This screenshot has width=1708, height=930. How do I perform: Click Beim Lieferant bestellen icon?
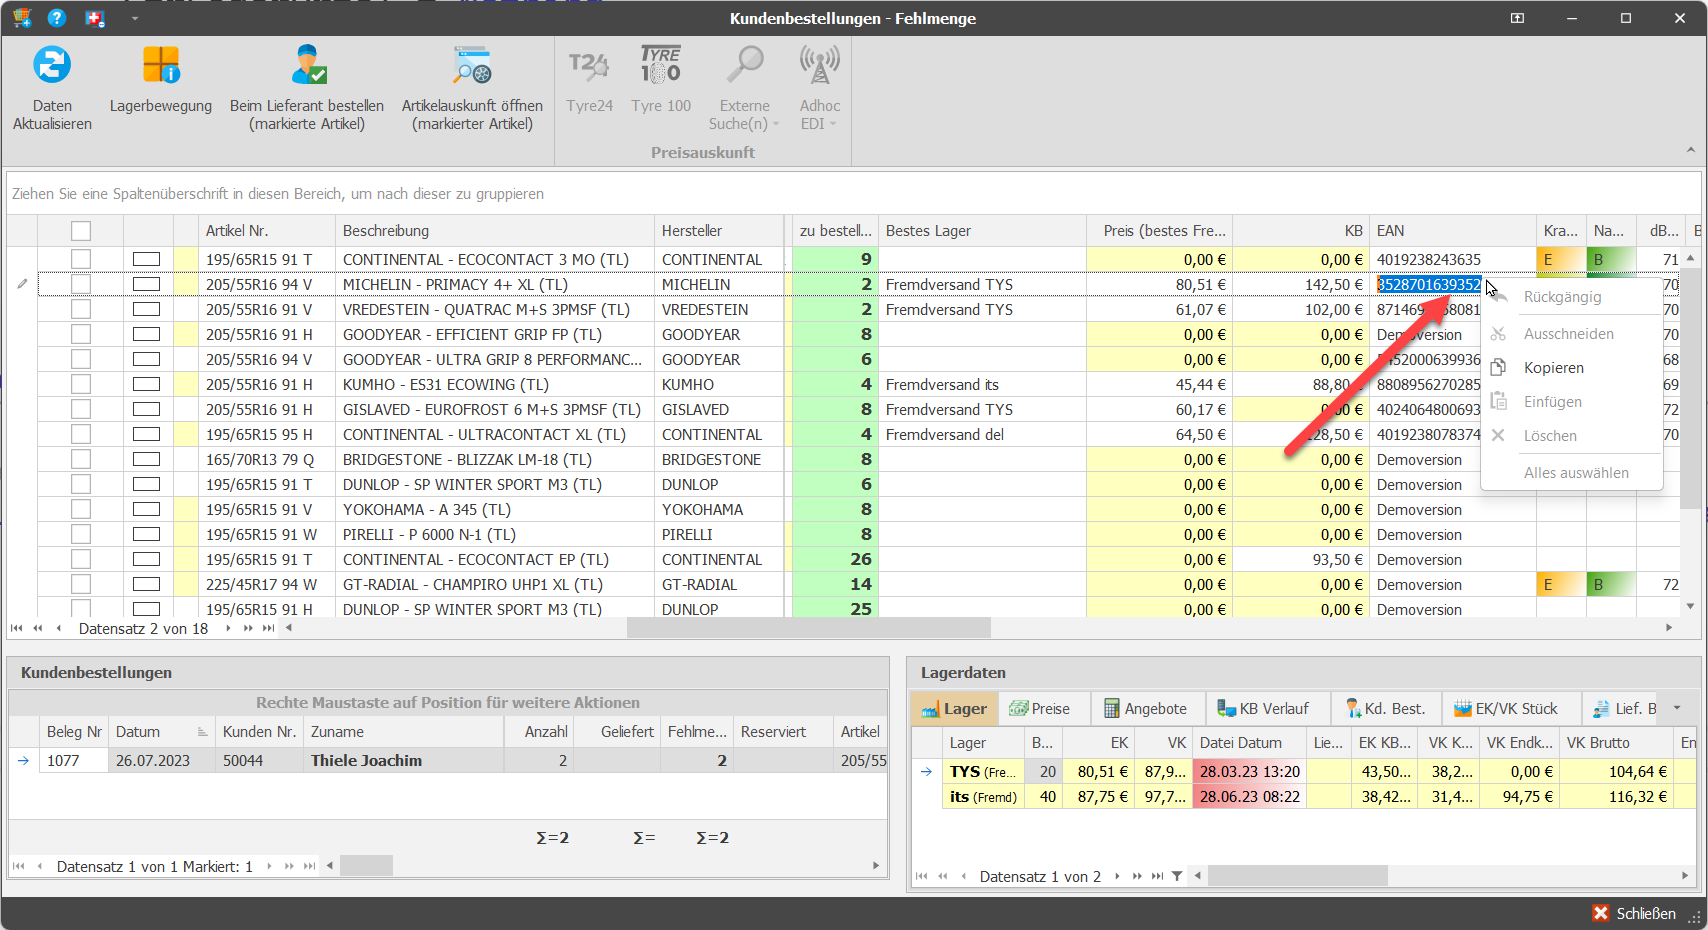pyautogui.click(x=308, y=65)
